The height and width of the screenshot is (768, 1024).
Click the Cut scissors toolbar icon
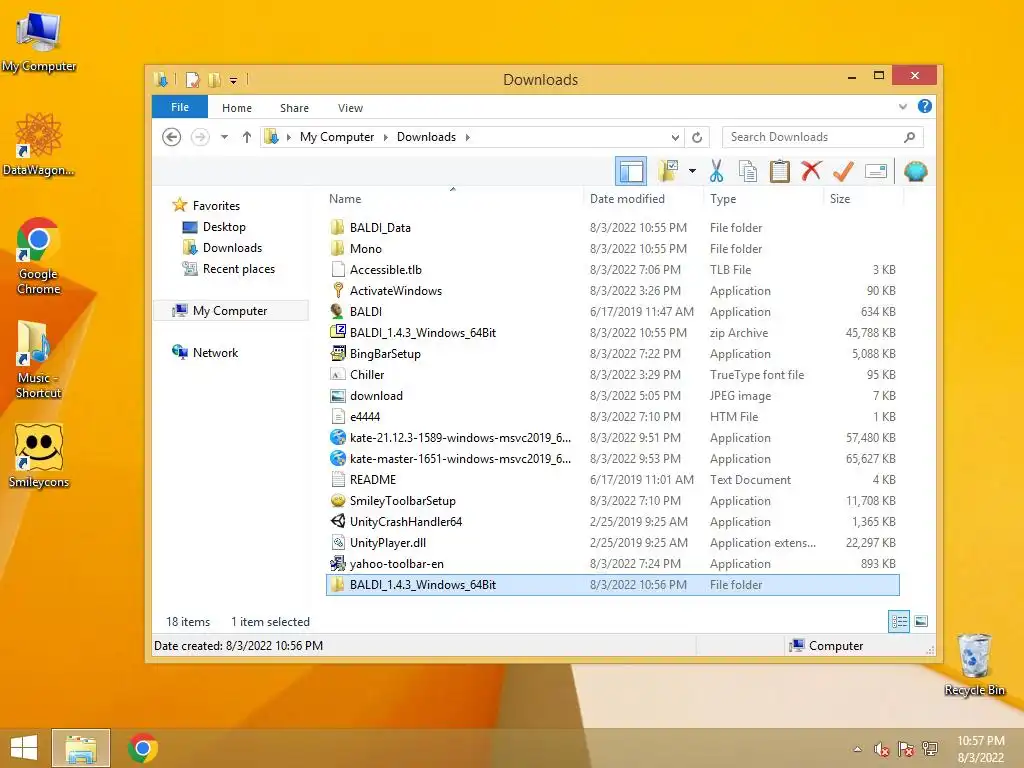coord(716,171)
